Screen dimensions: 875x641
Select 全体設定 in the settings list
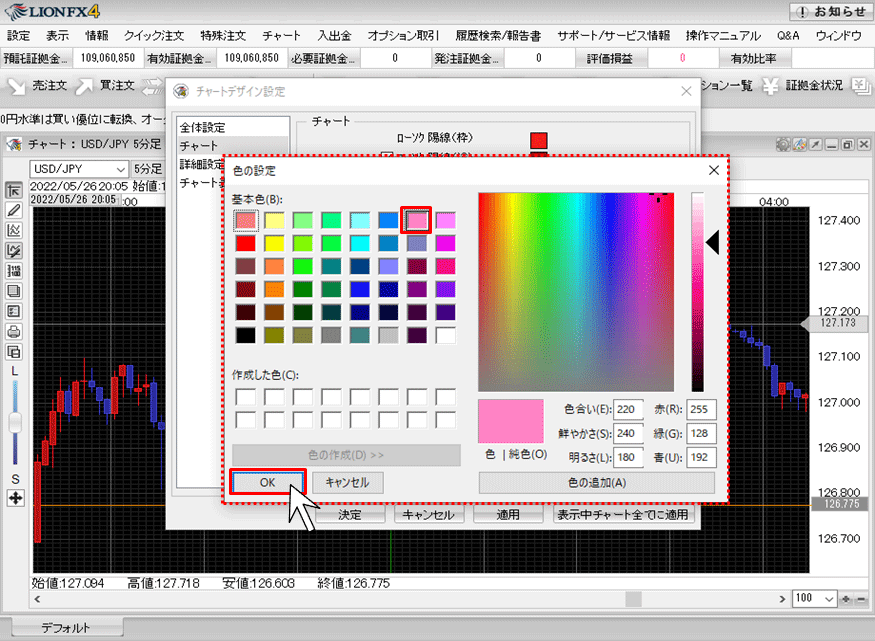tap(233, 127)
